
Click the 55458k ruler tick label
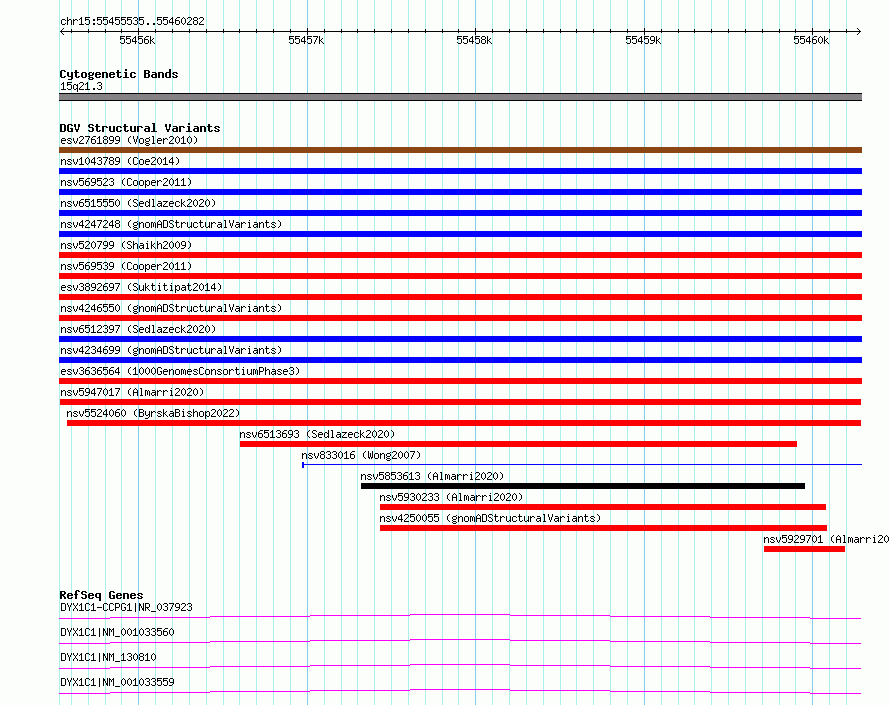pos(474,40)
